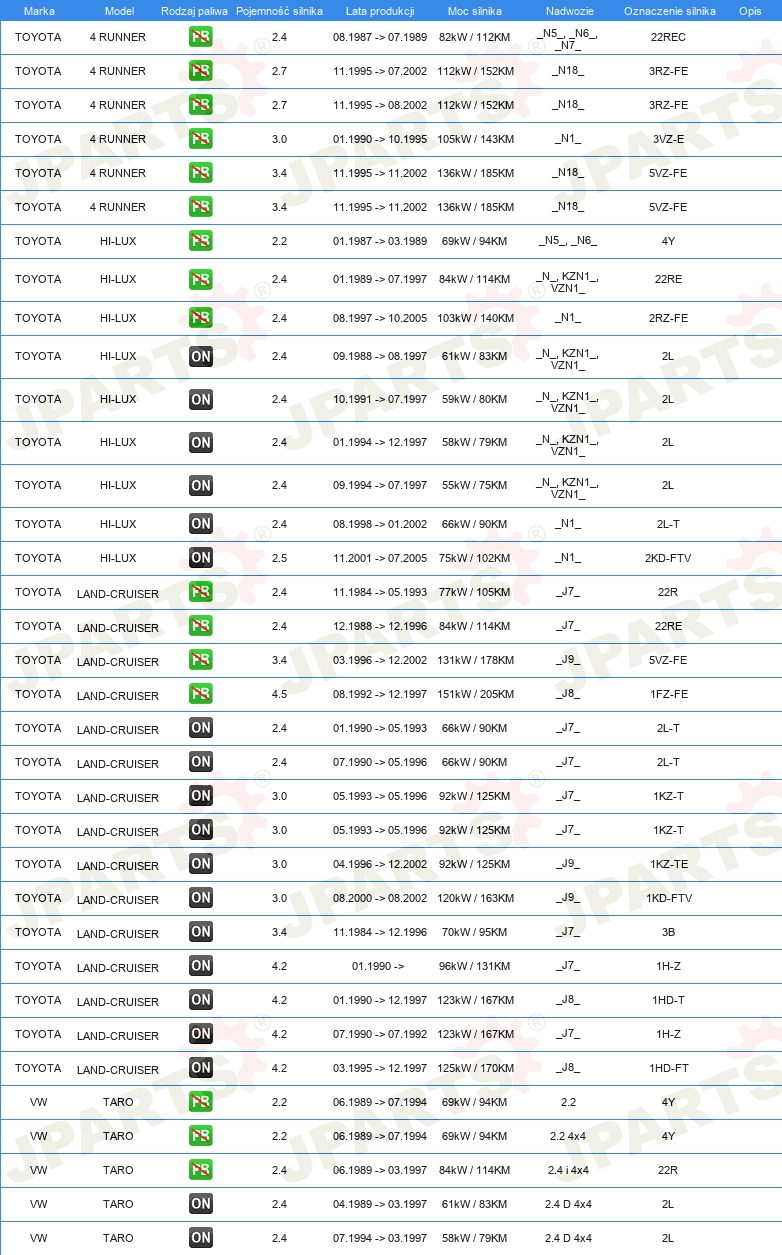Image resolution: width=782 pixels, height=1255 pixels.
Task: Click the 105kW / 143KM power cell
Action: coord(475,139)
